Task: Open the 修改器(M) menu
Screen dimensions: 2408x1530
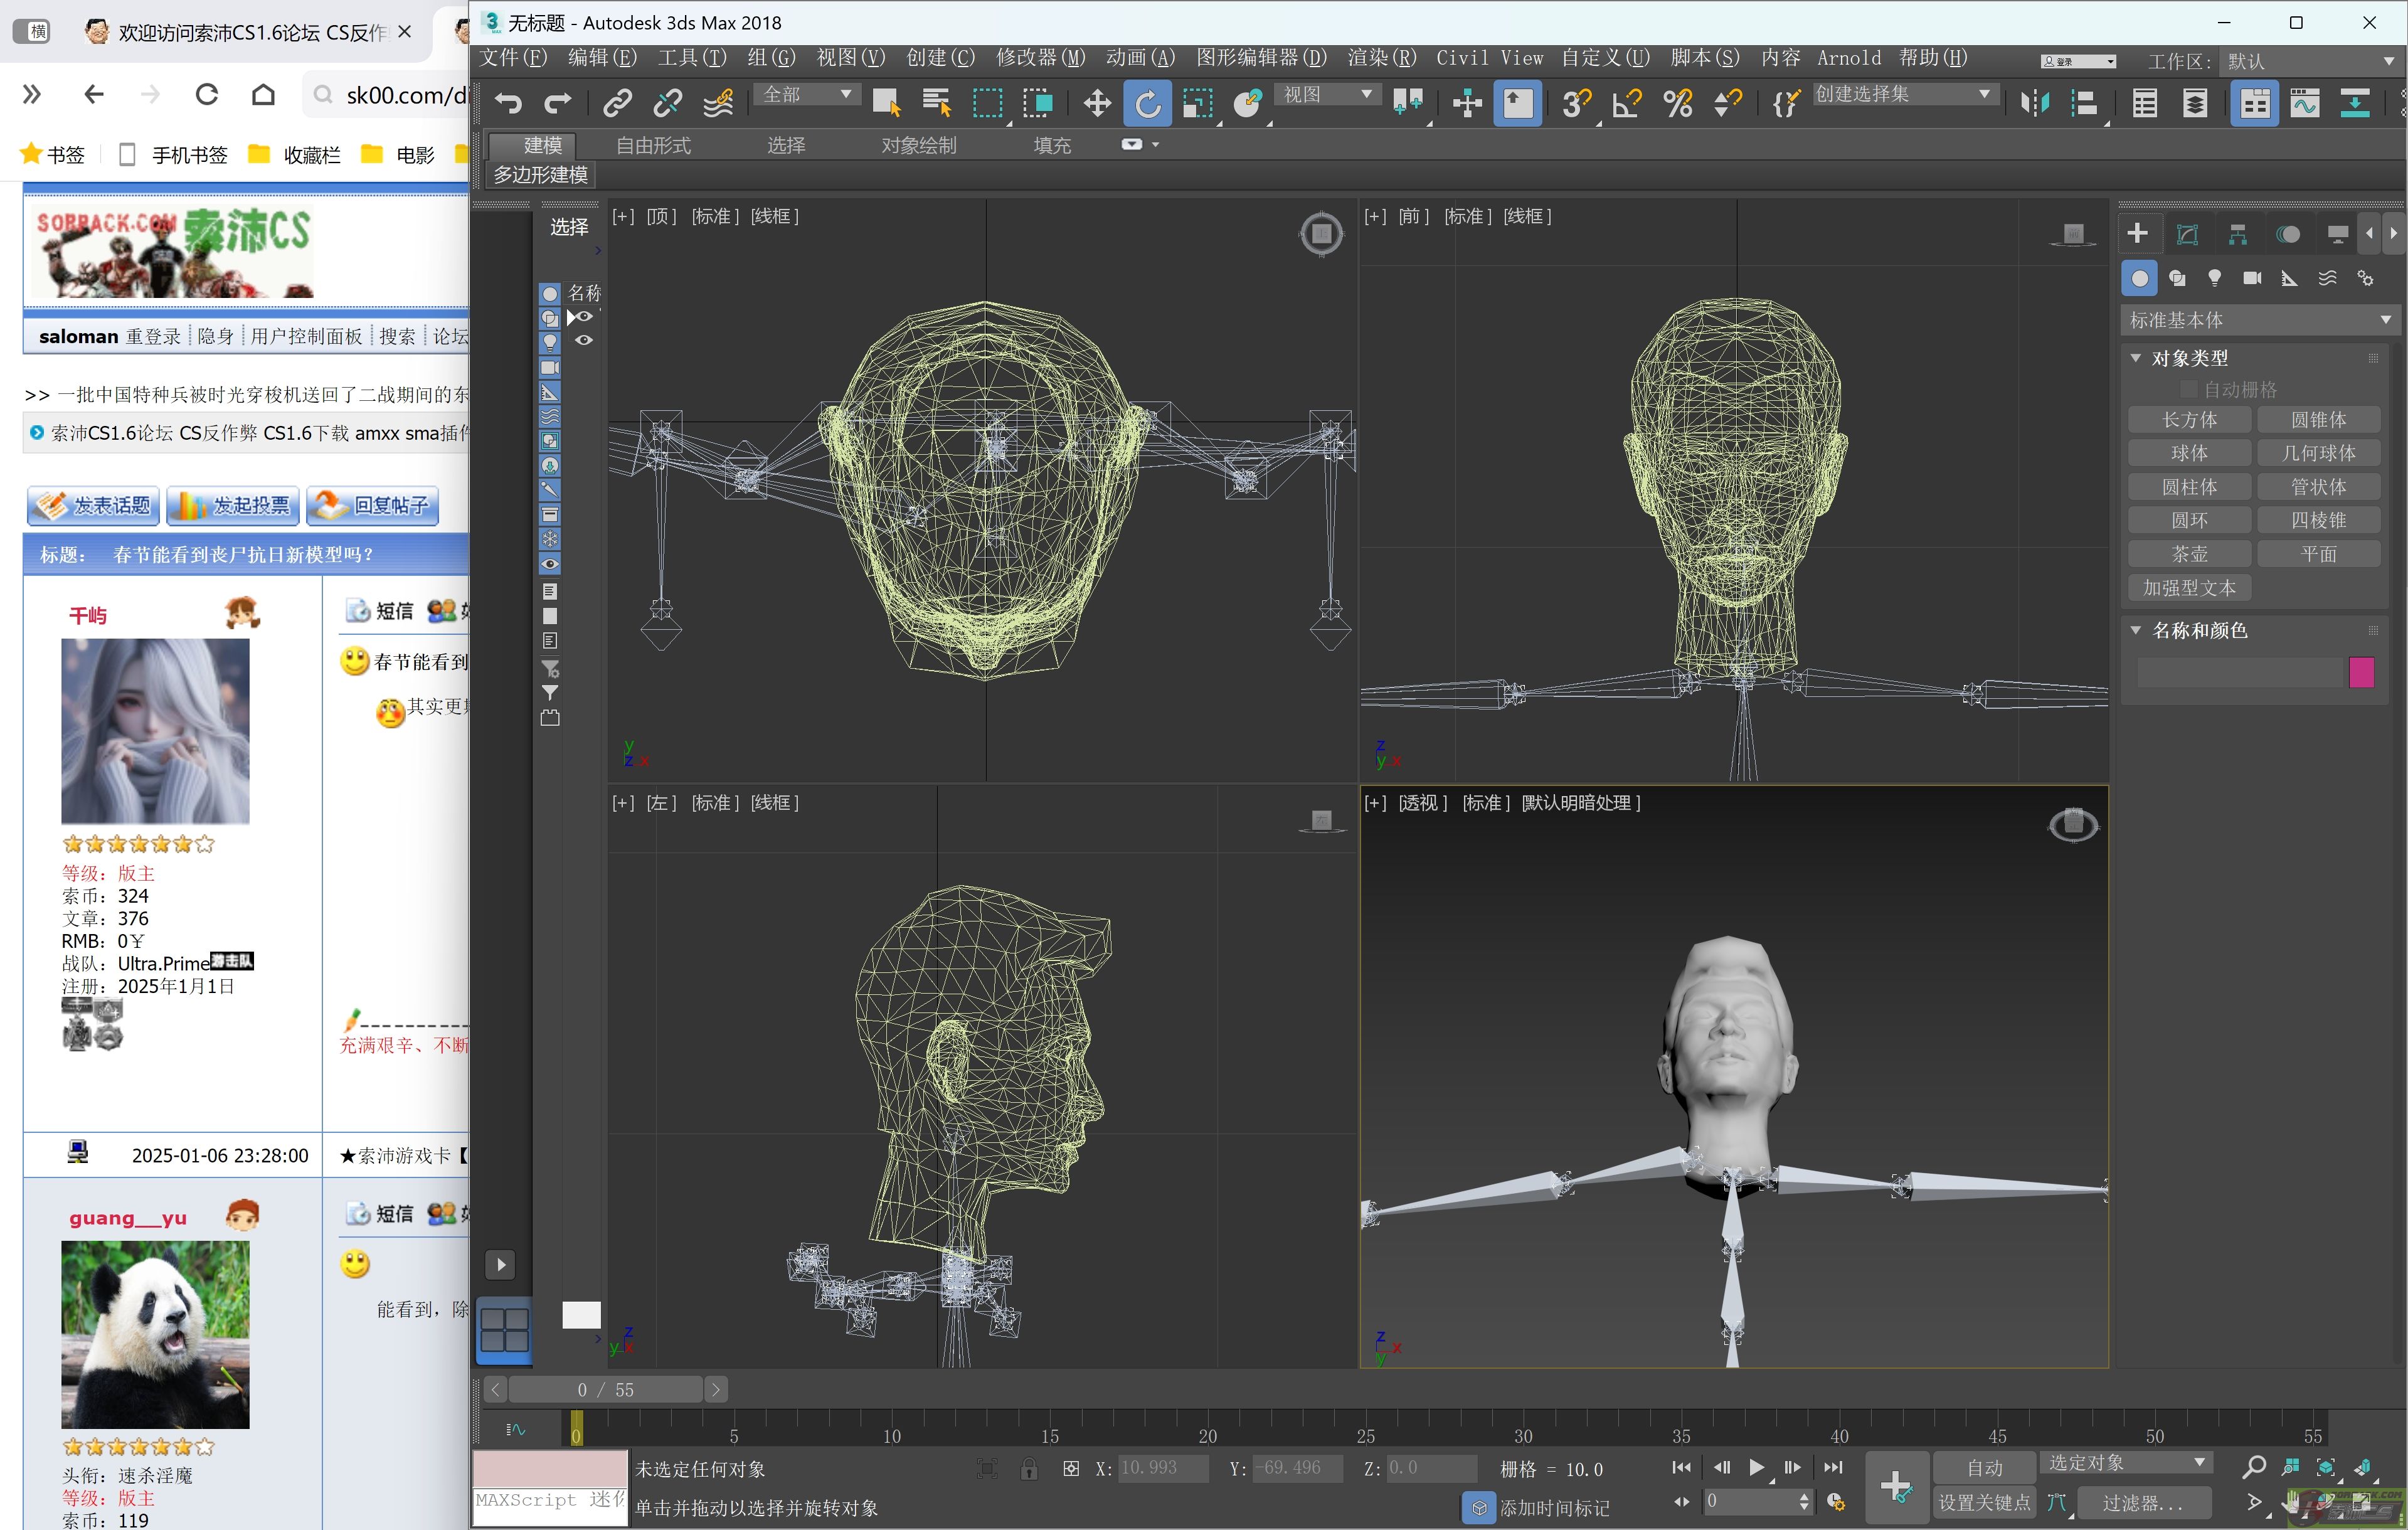Action: [x=1040, y=57]
